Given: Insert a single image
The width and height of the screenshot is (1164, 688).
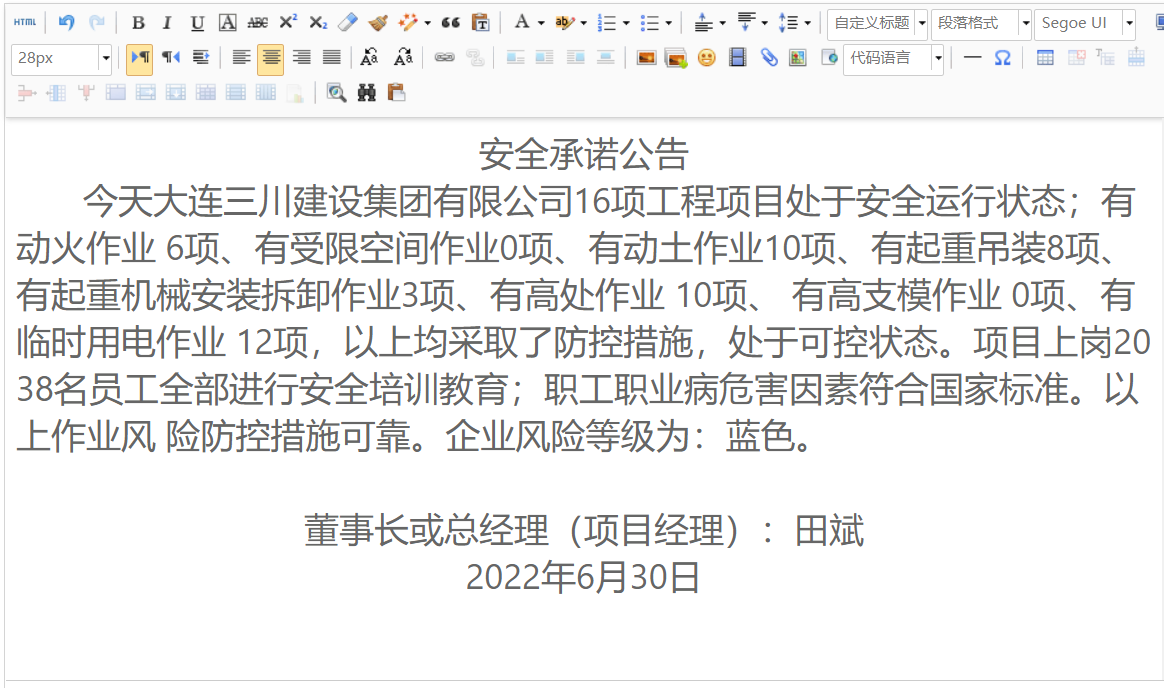Looking at the screenshot, I should 647,58.
